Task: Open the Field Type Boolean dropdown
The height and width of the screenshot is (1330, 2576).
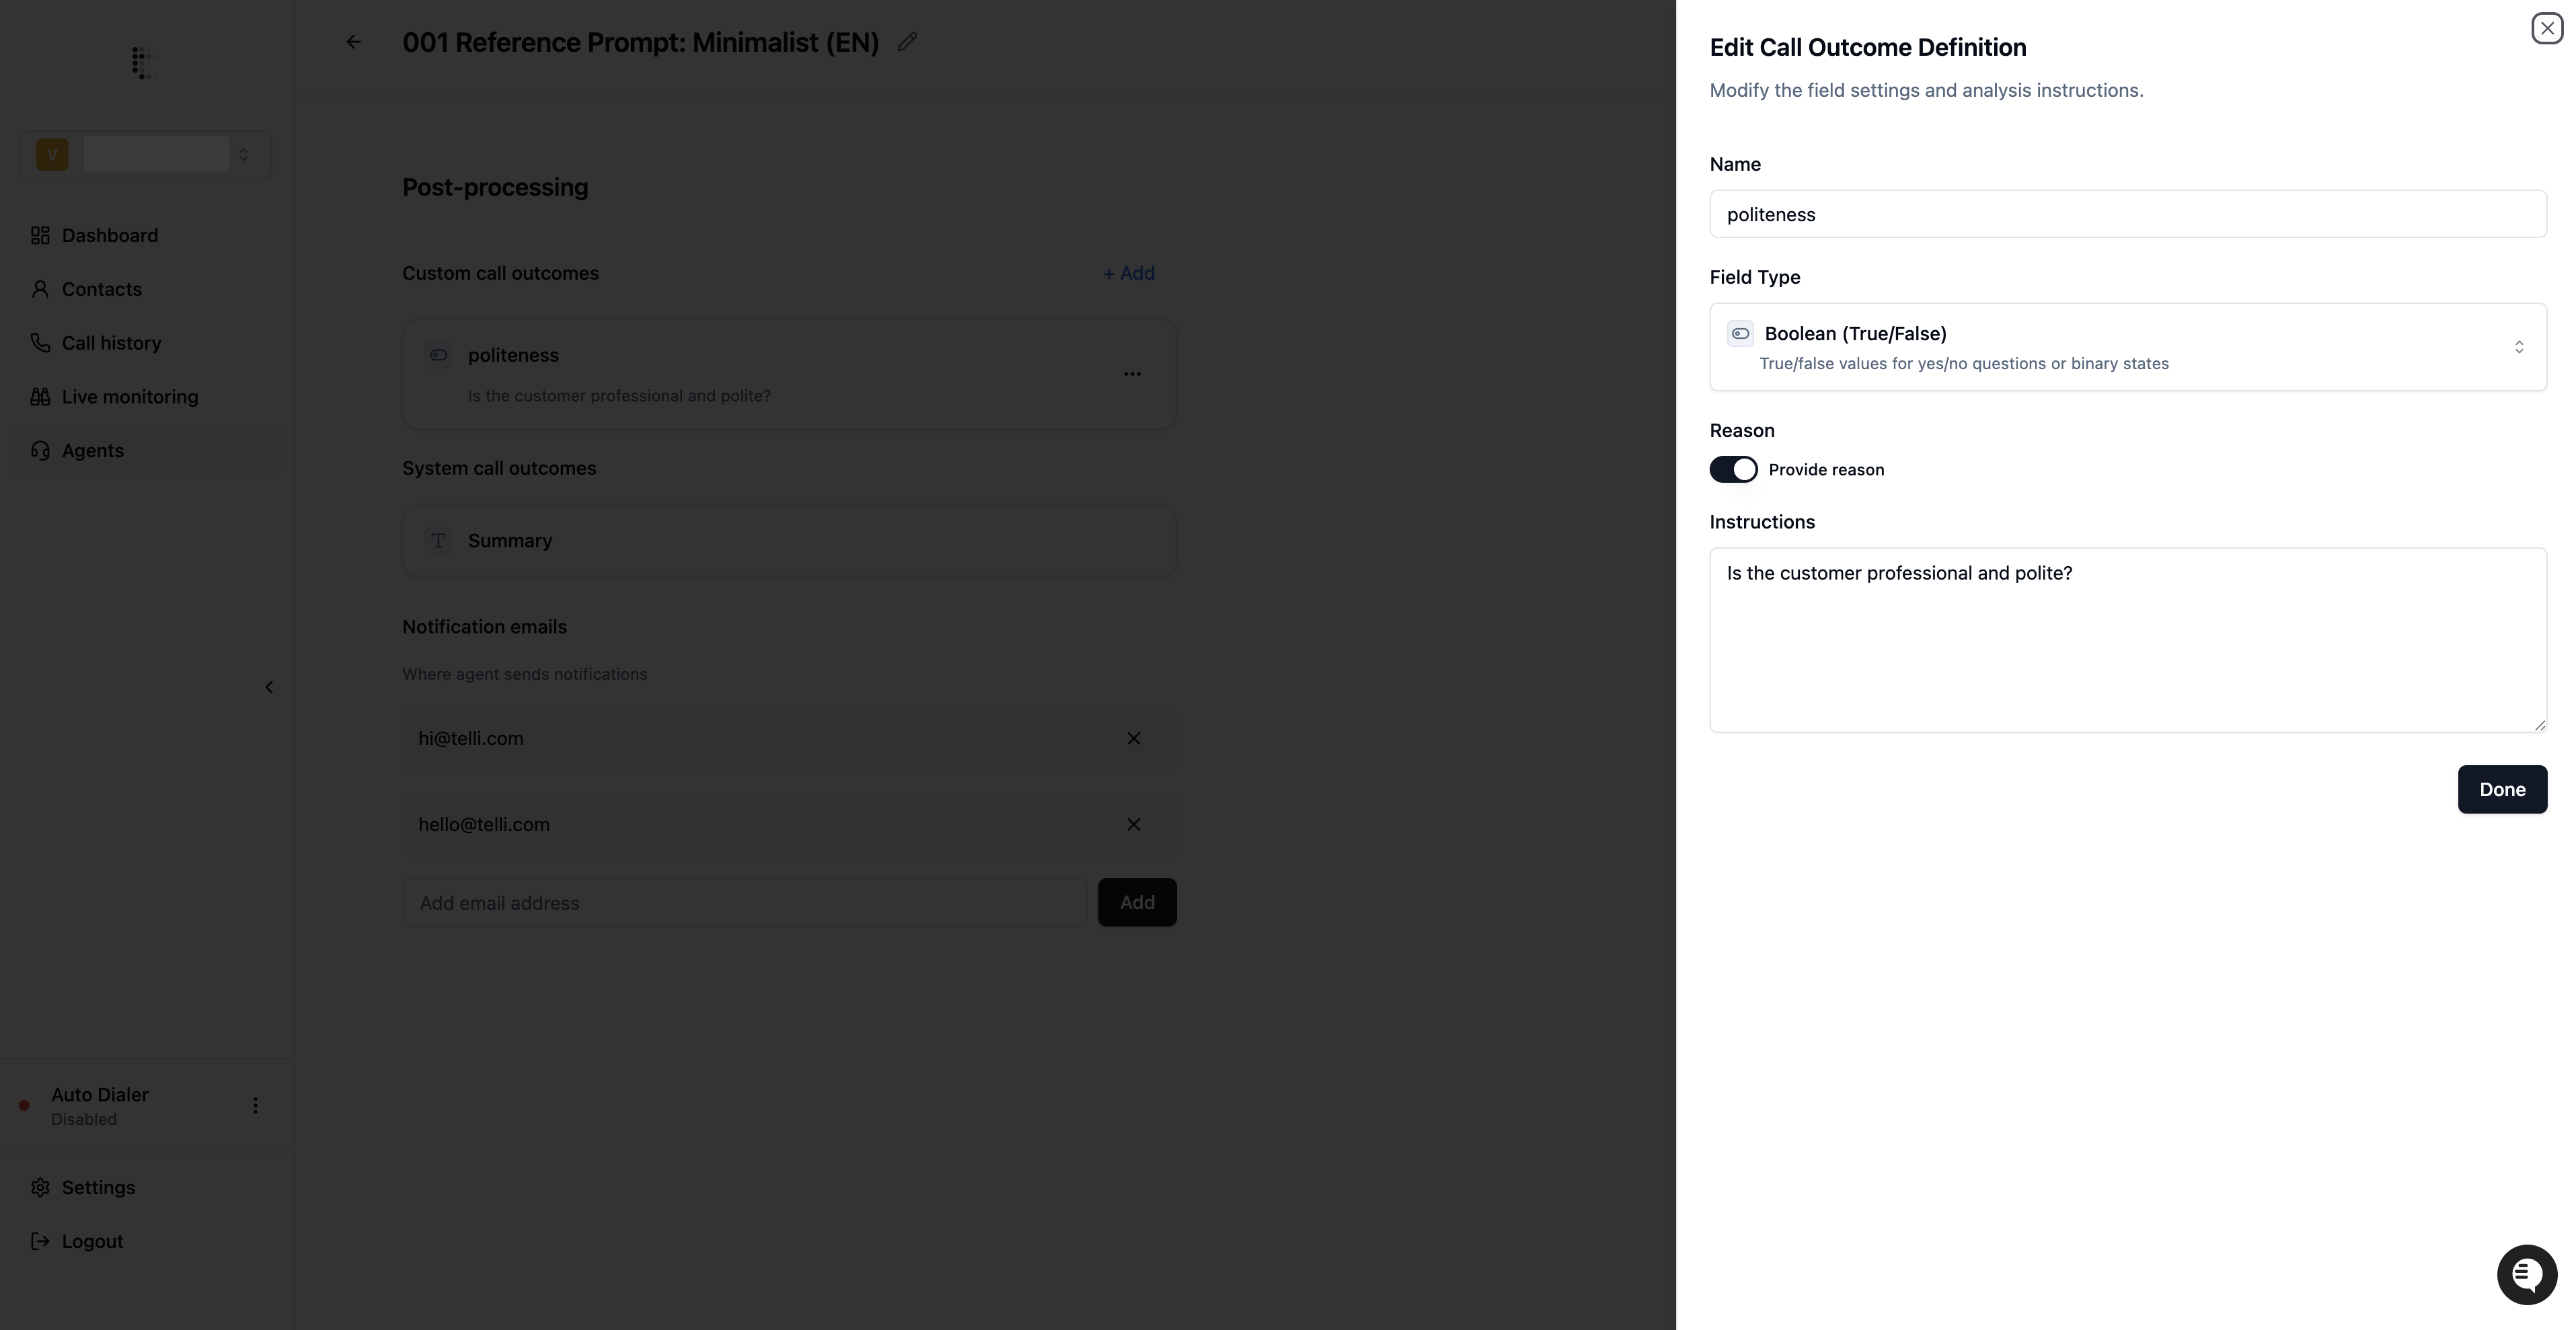Action: [x=2127, y=347]
